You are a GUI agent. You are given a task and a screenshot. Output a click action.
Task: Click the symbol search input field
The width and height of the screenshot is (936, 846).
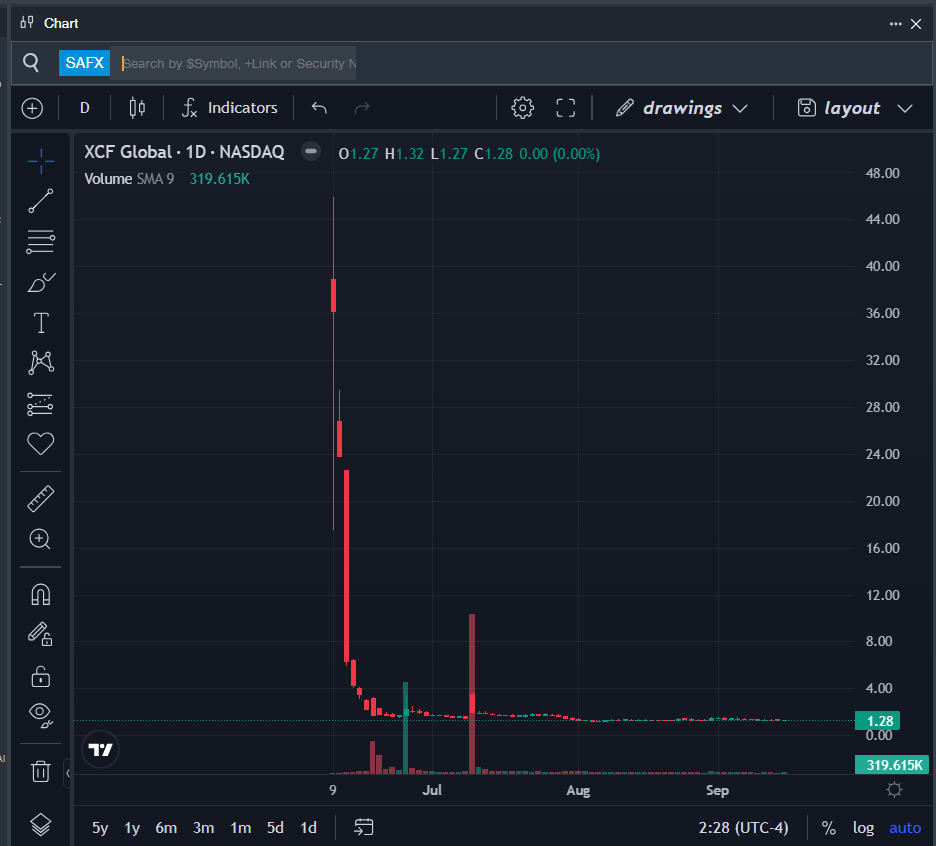238,63
